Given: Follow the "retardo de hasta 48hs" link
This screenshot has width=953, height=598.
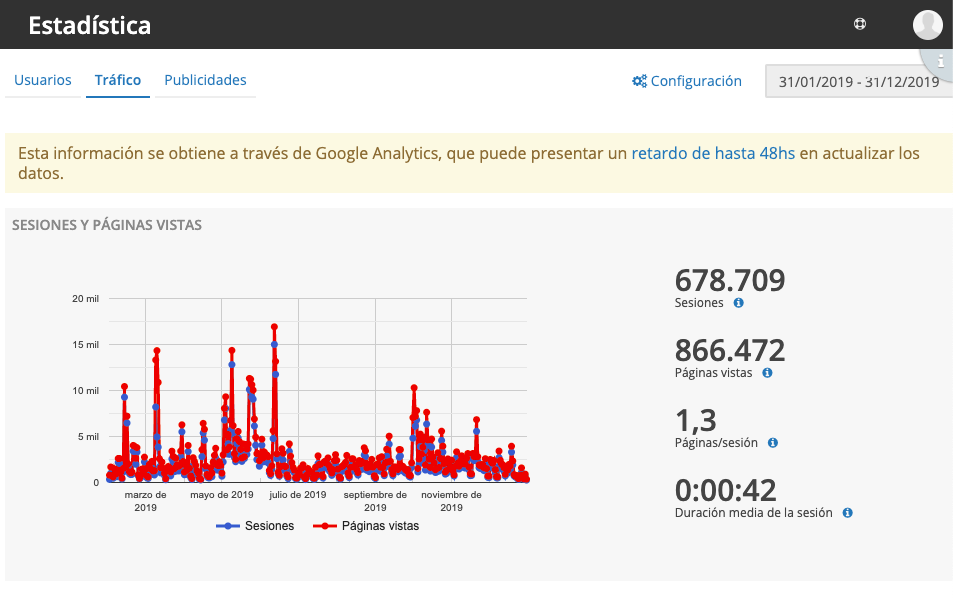Looking at the screenshot, I should 713,153.
